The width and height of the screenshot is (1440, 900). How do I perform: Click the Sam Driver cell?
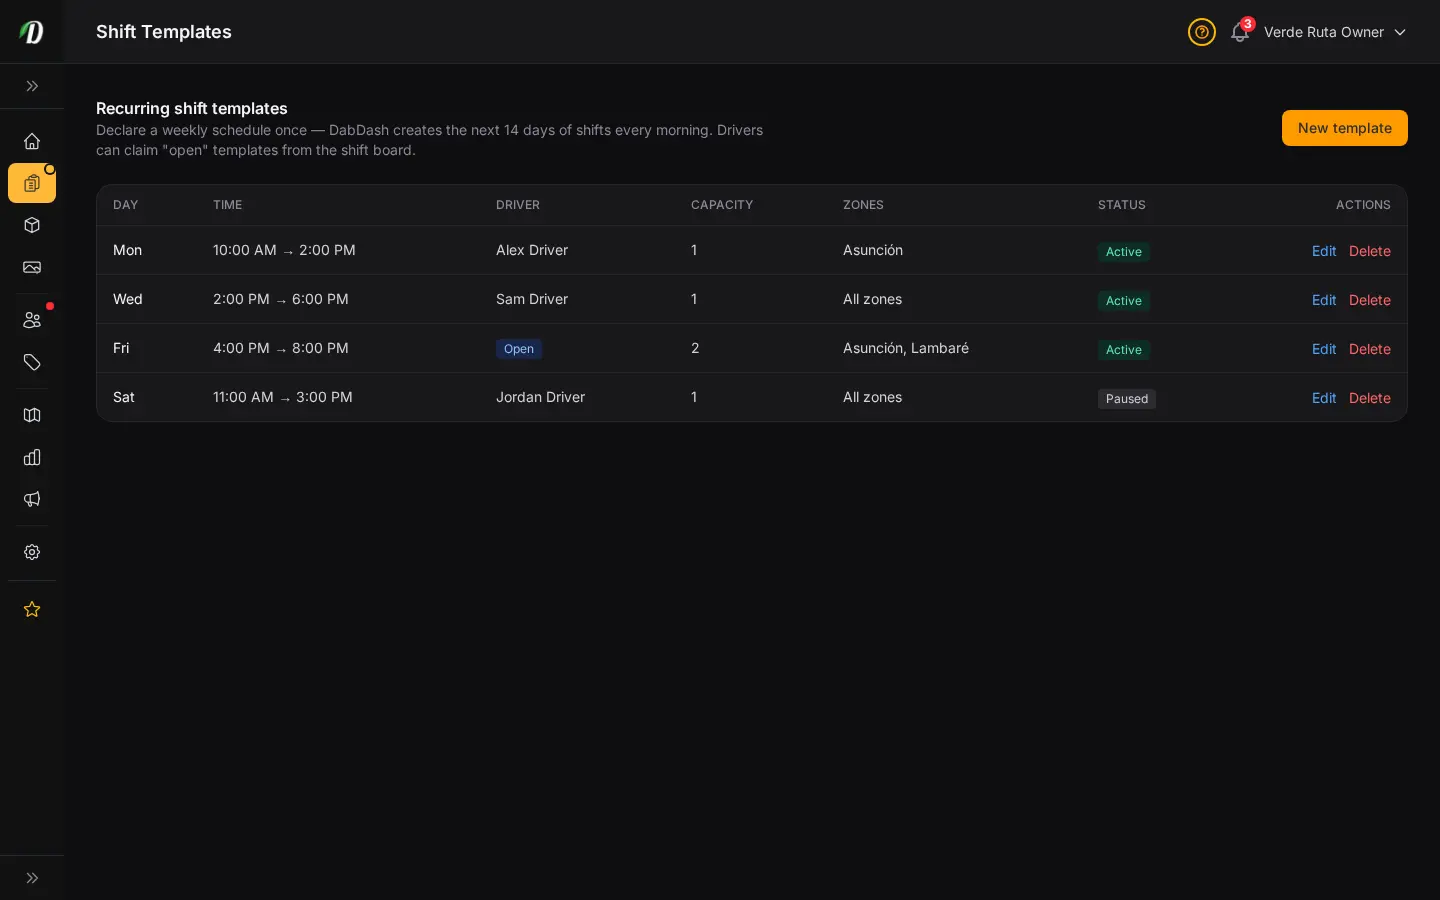point(532,299)
